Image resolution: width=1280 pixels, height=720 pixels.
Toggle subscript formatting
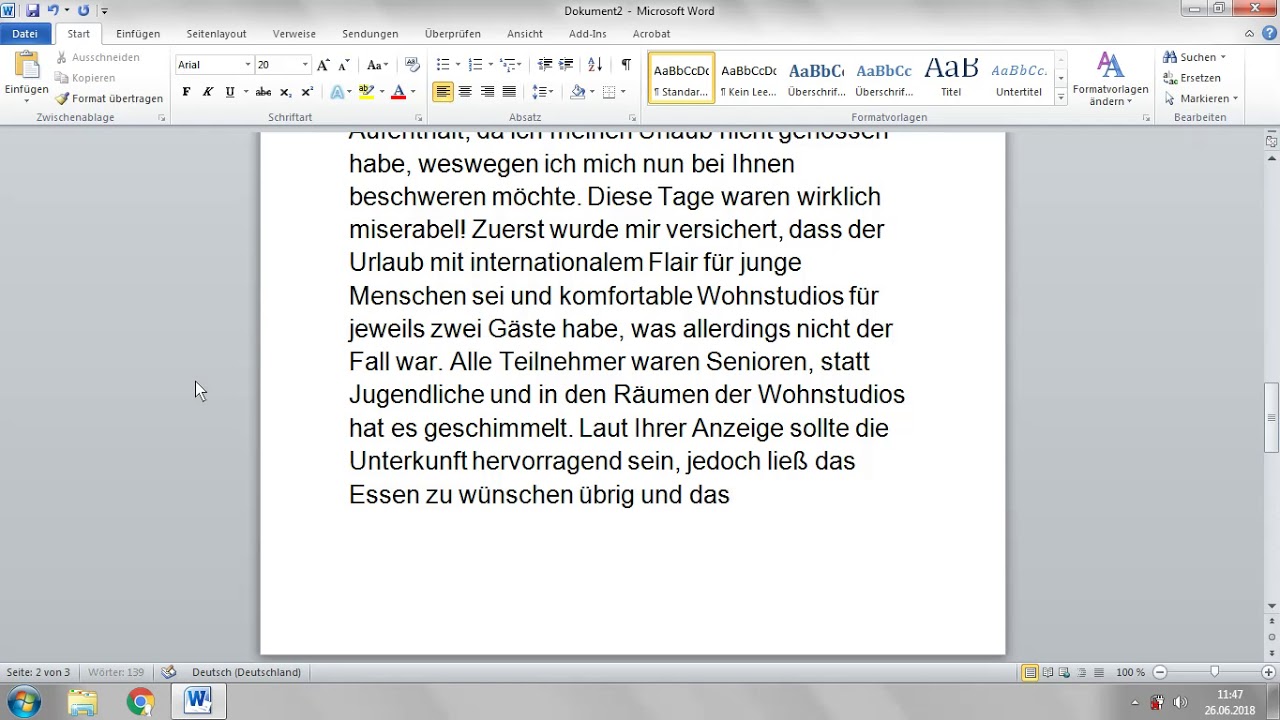285,92
